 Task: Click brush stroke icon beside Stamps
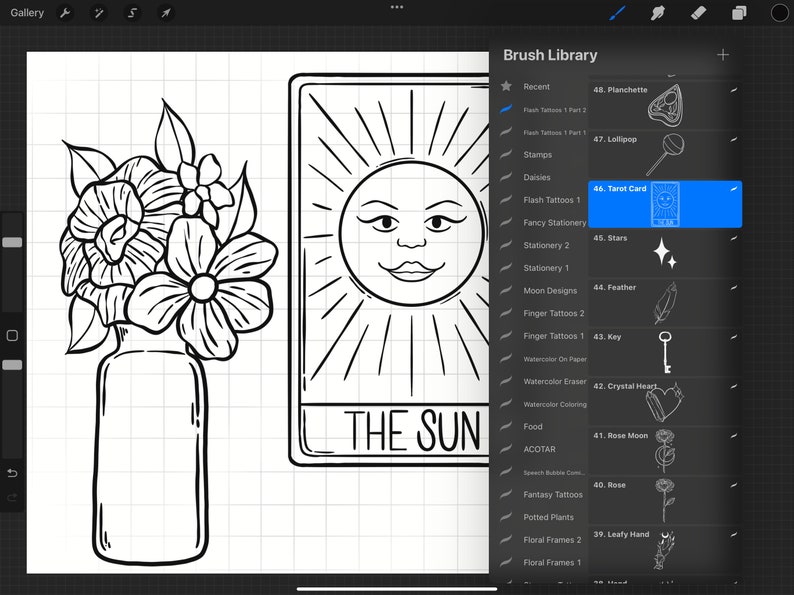coord(506,154)
